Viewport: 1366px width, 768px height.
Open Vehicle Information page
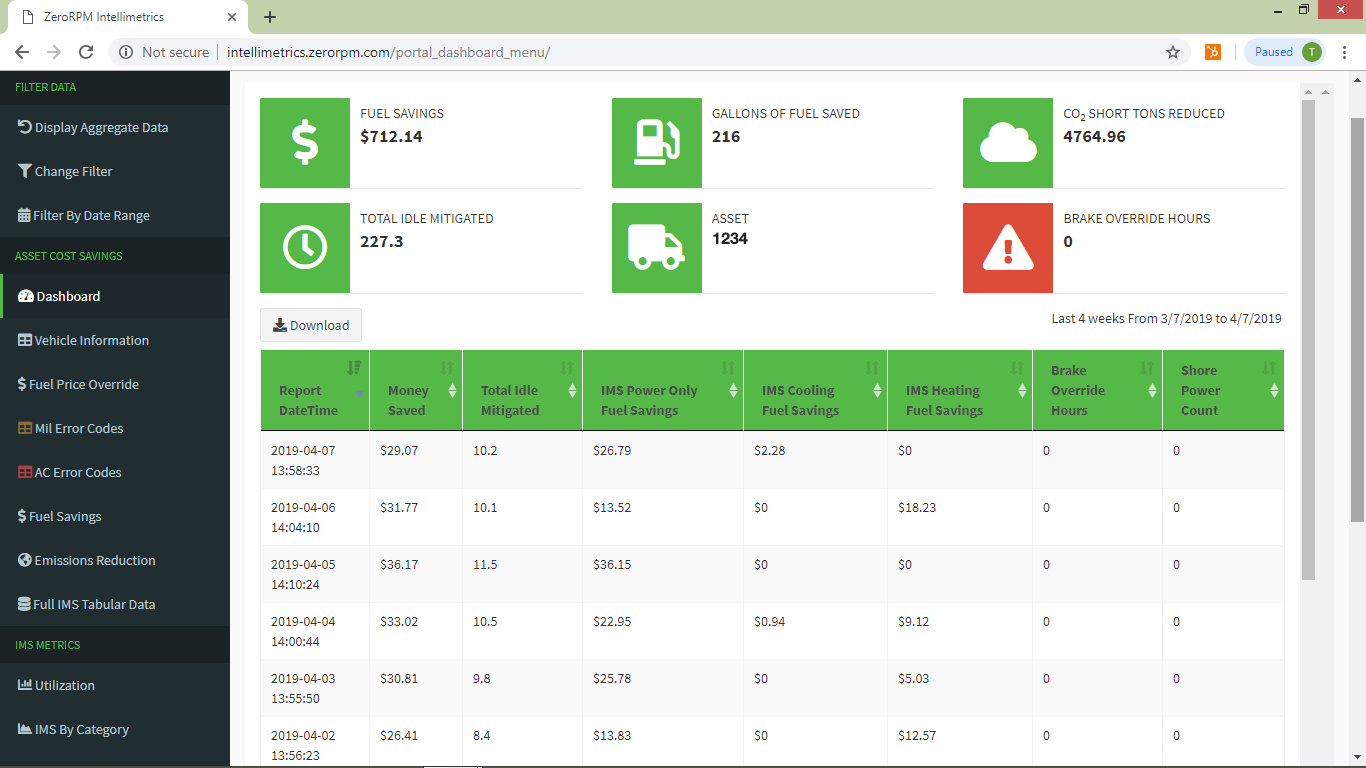click(83, 340)
